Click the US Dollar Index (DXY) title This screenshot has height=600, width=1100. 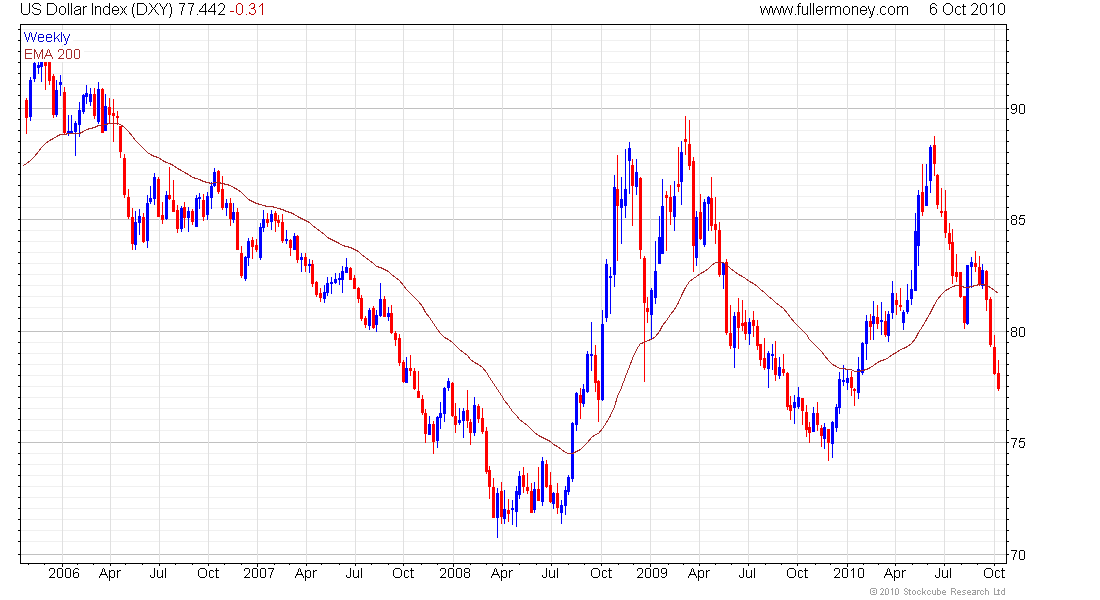pos(96,10)
